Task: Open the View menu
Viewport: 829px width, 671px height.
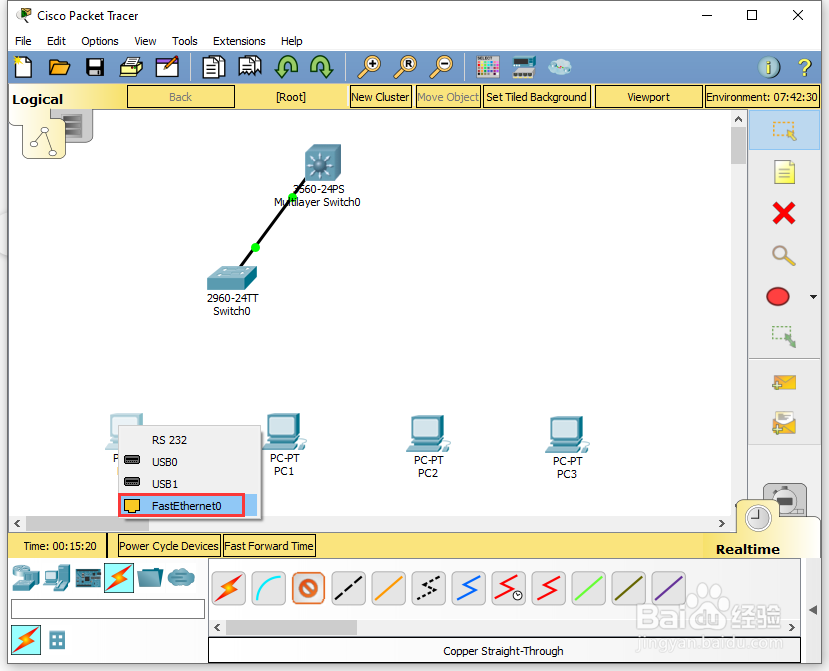Action: (145, 41)
